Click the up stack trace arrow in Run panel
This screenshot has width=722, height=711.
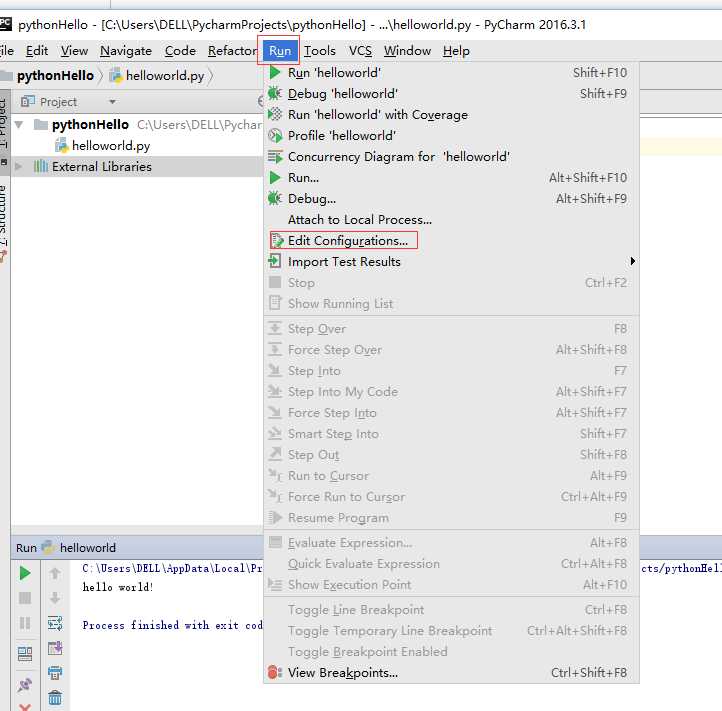point(55,573)
